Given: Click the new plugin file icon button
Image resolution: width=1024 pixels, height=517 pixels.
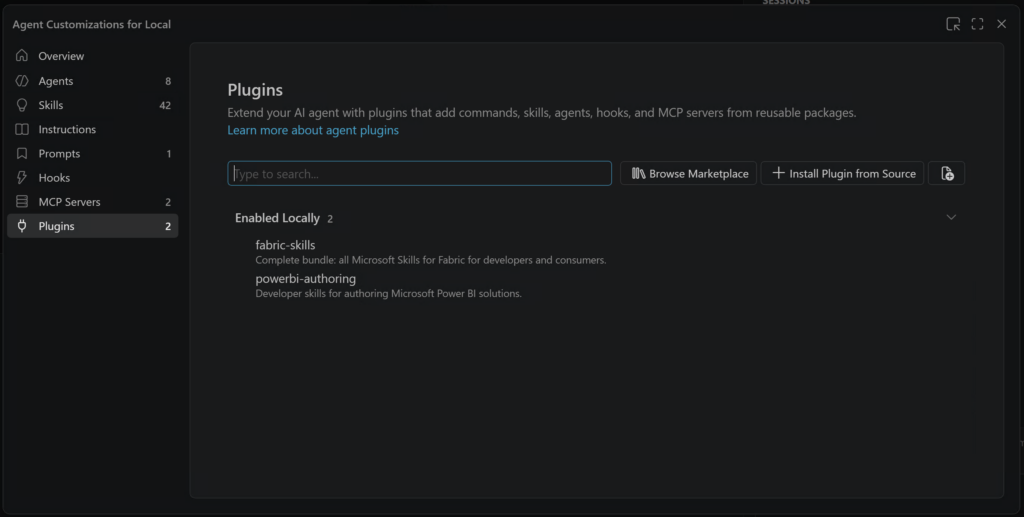Looking at the screenshot, I should click(946, 174).
